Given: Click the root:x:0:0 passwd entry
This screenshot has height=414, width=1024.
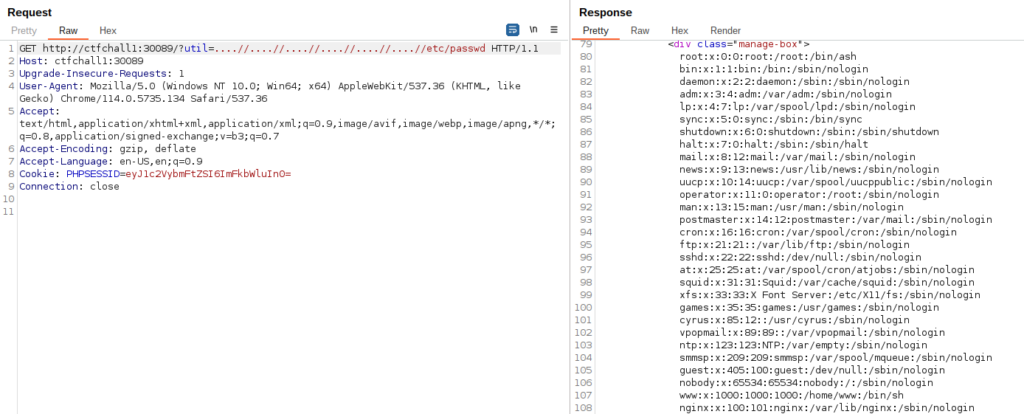Looking at the screenshot, I should click(767, 56).
